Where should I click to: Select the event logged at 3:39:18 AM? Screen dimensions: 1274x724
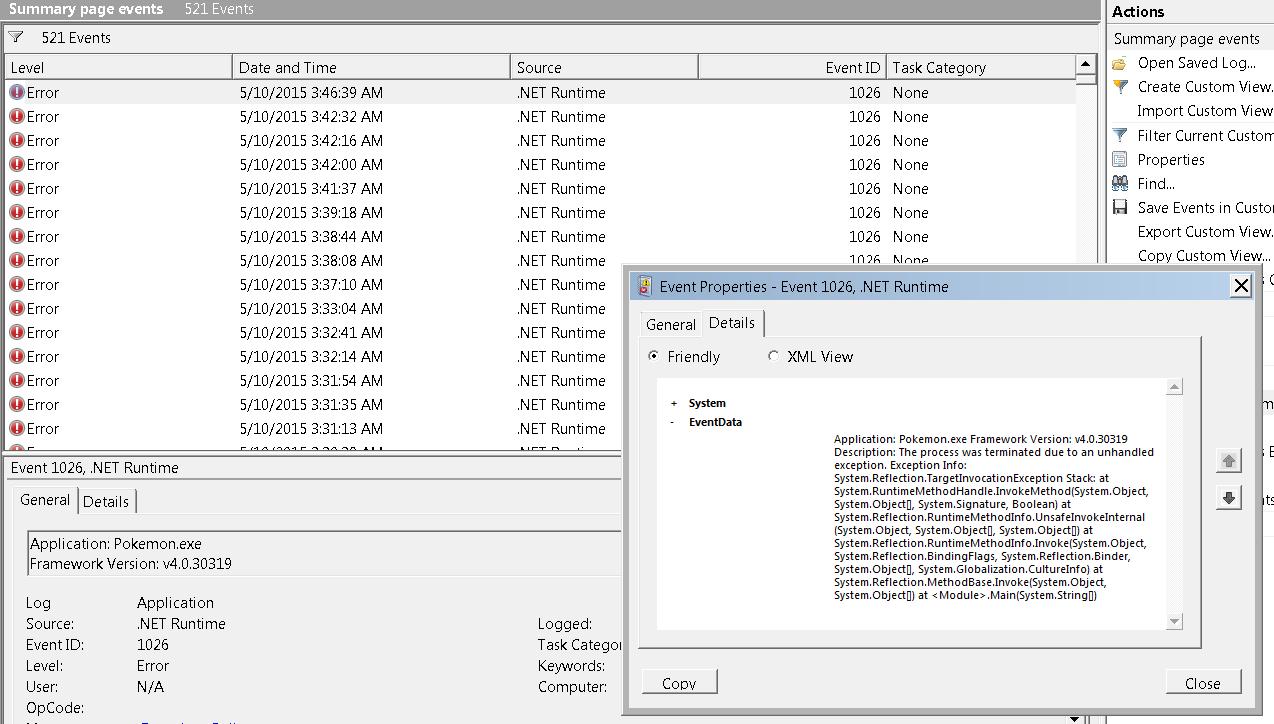tap(540, 212)
